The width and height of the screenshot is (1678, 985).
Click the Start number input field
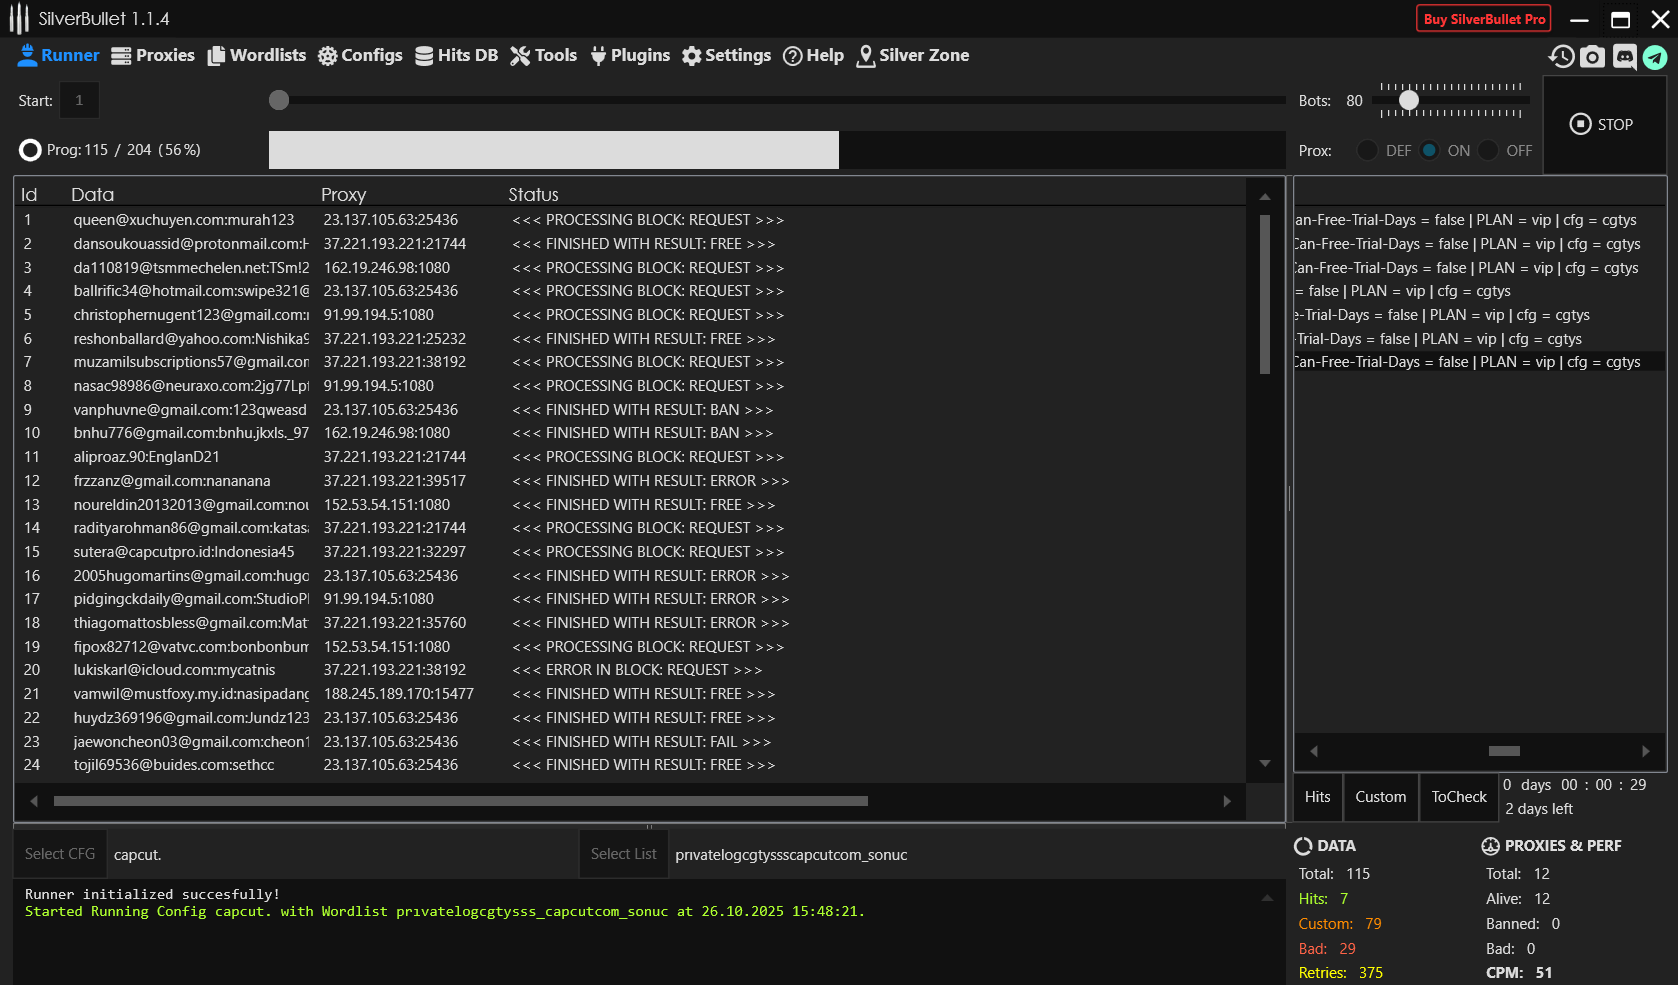click(79, 100)
